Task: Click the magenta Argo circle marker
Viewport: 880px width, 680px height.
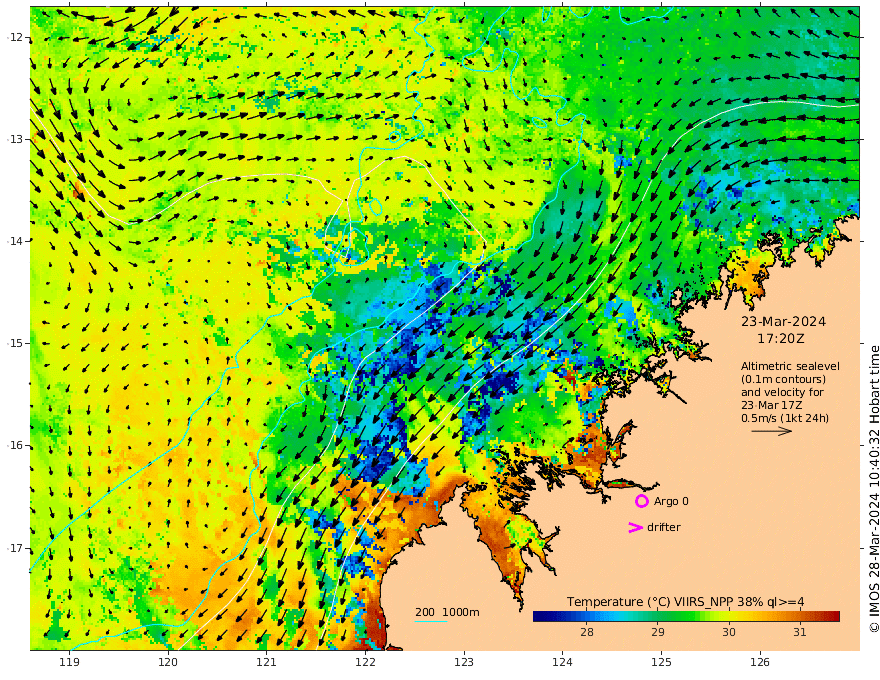Action: pos(641,501)
